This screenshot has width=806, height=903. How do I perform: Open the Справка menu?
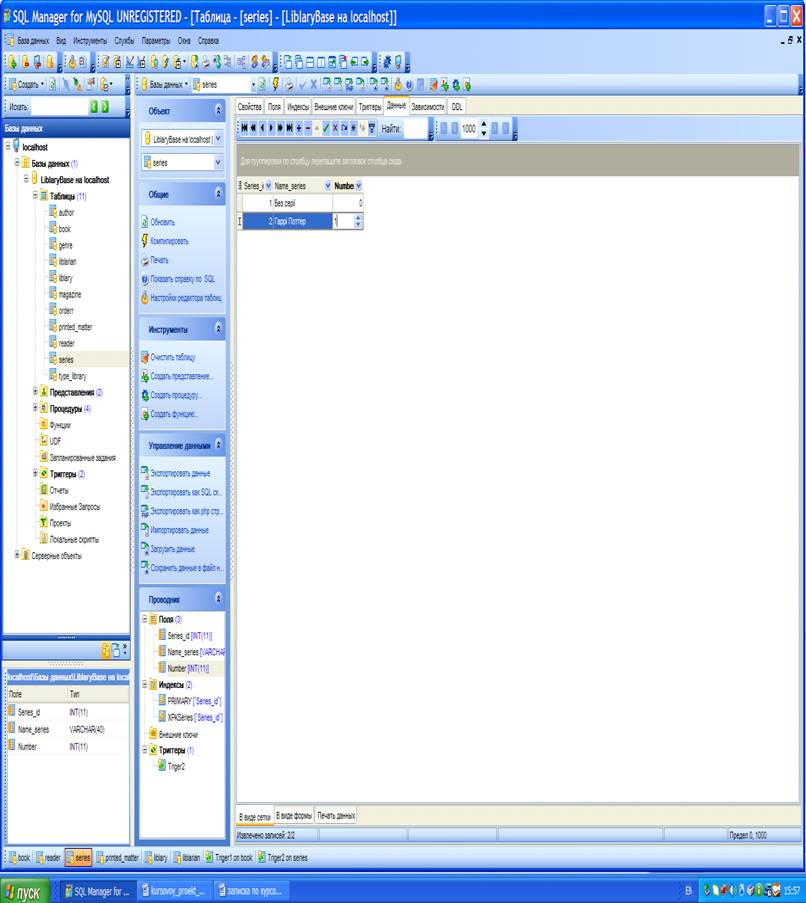[x=208, y=41]
